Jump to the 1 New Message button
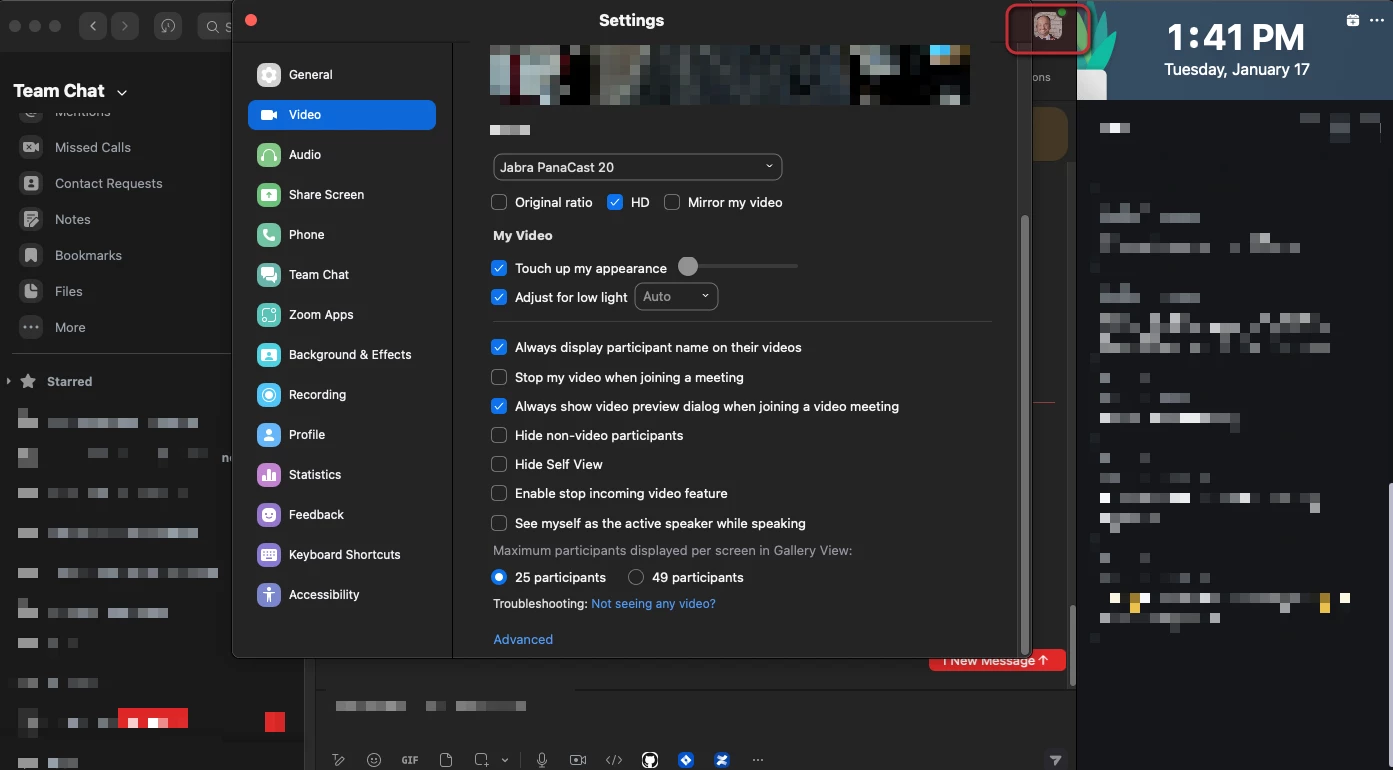The height and width of the screenshot is (770, 1393). pyautogui.click(x=997, y=661)
